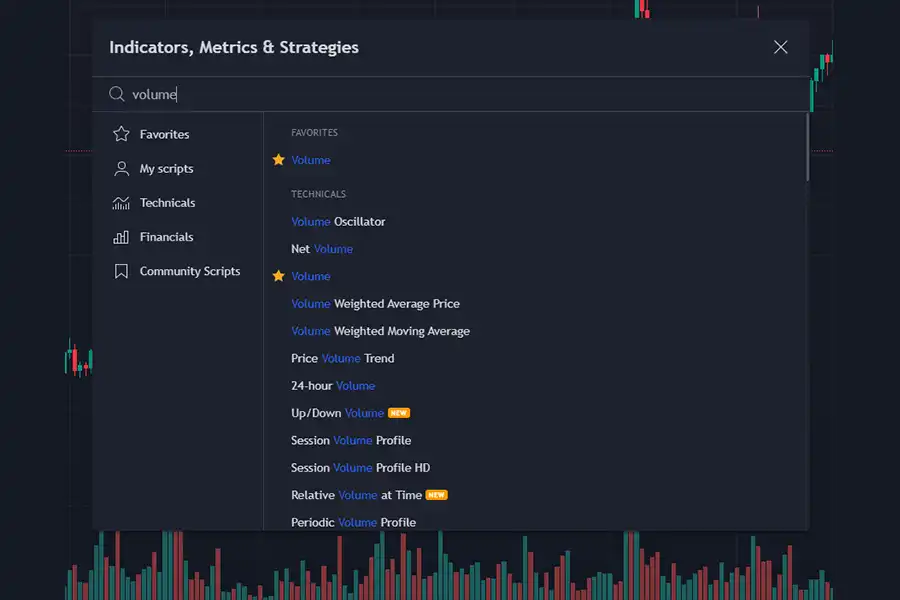Add the Volume indicator under Technicals
The height and width of the screenshot is (600, 900).
coord(311,276)
